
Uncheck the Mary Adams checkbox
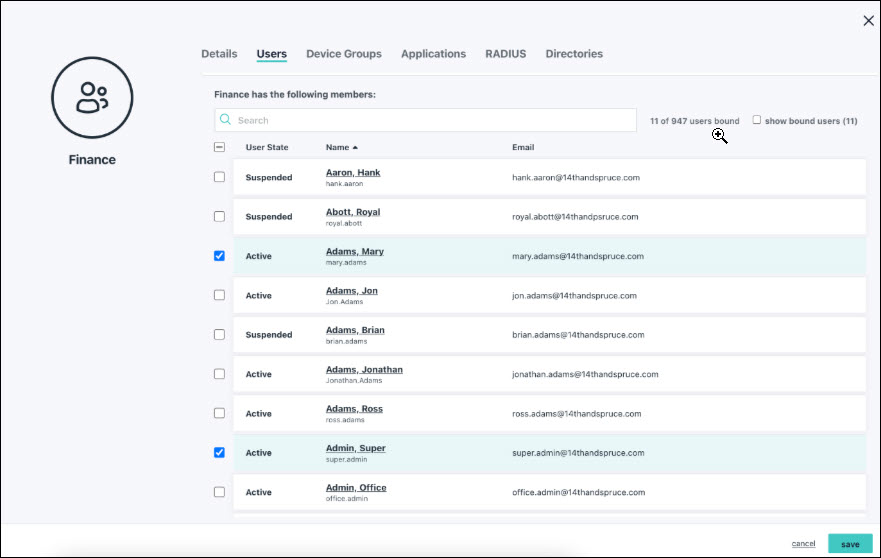[x=220, y=256]
